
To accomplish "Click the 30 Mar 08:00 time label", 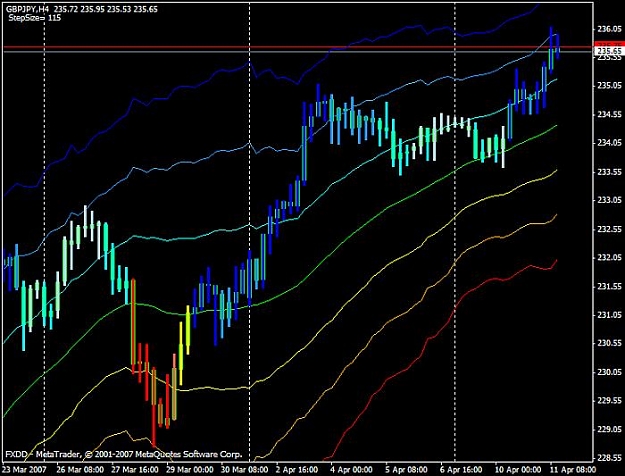I will coord(245,470).
